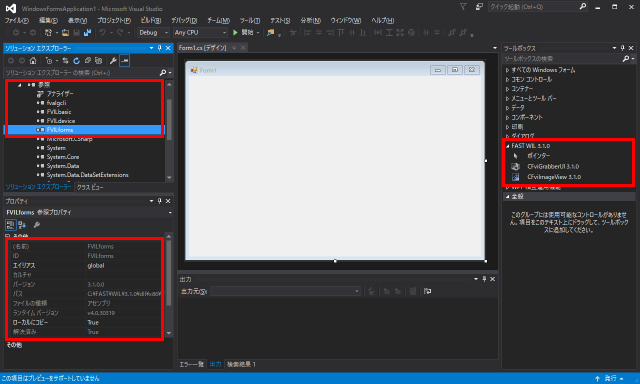
Task: Toggle auto-hide pin on Toolbox panel
Action: [x=623, y=48]
